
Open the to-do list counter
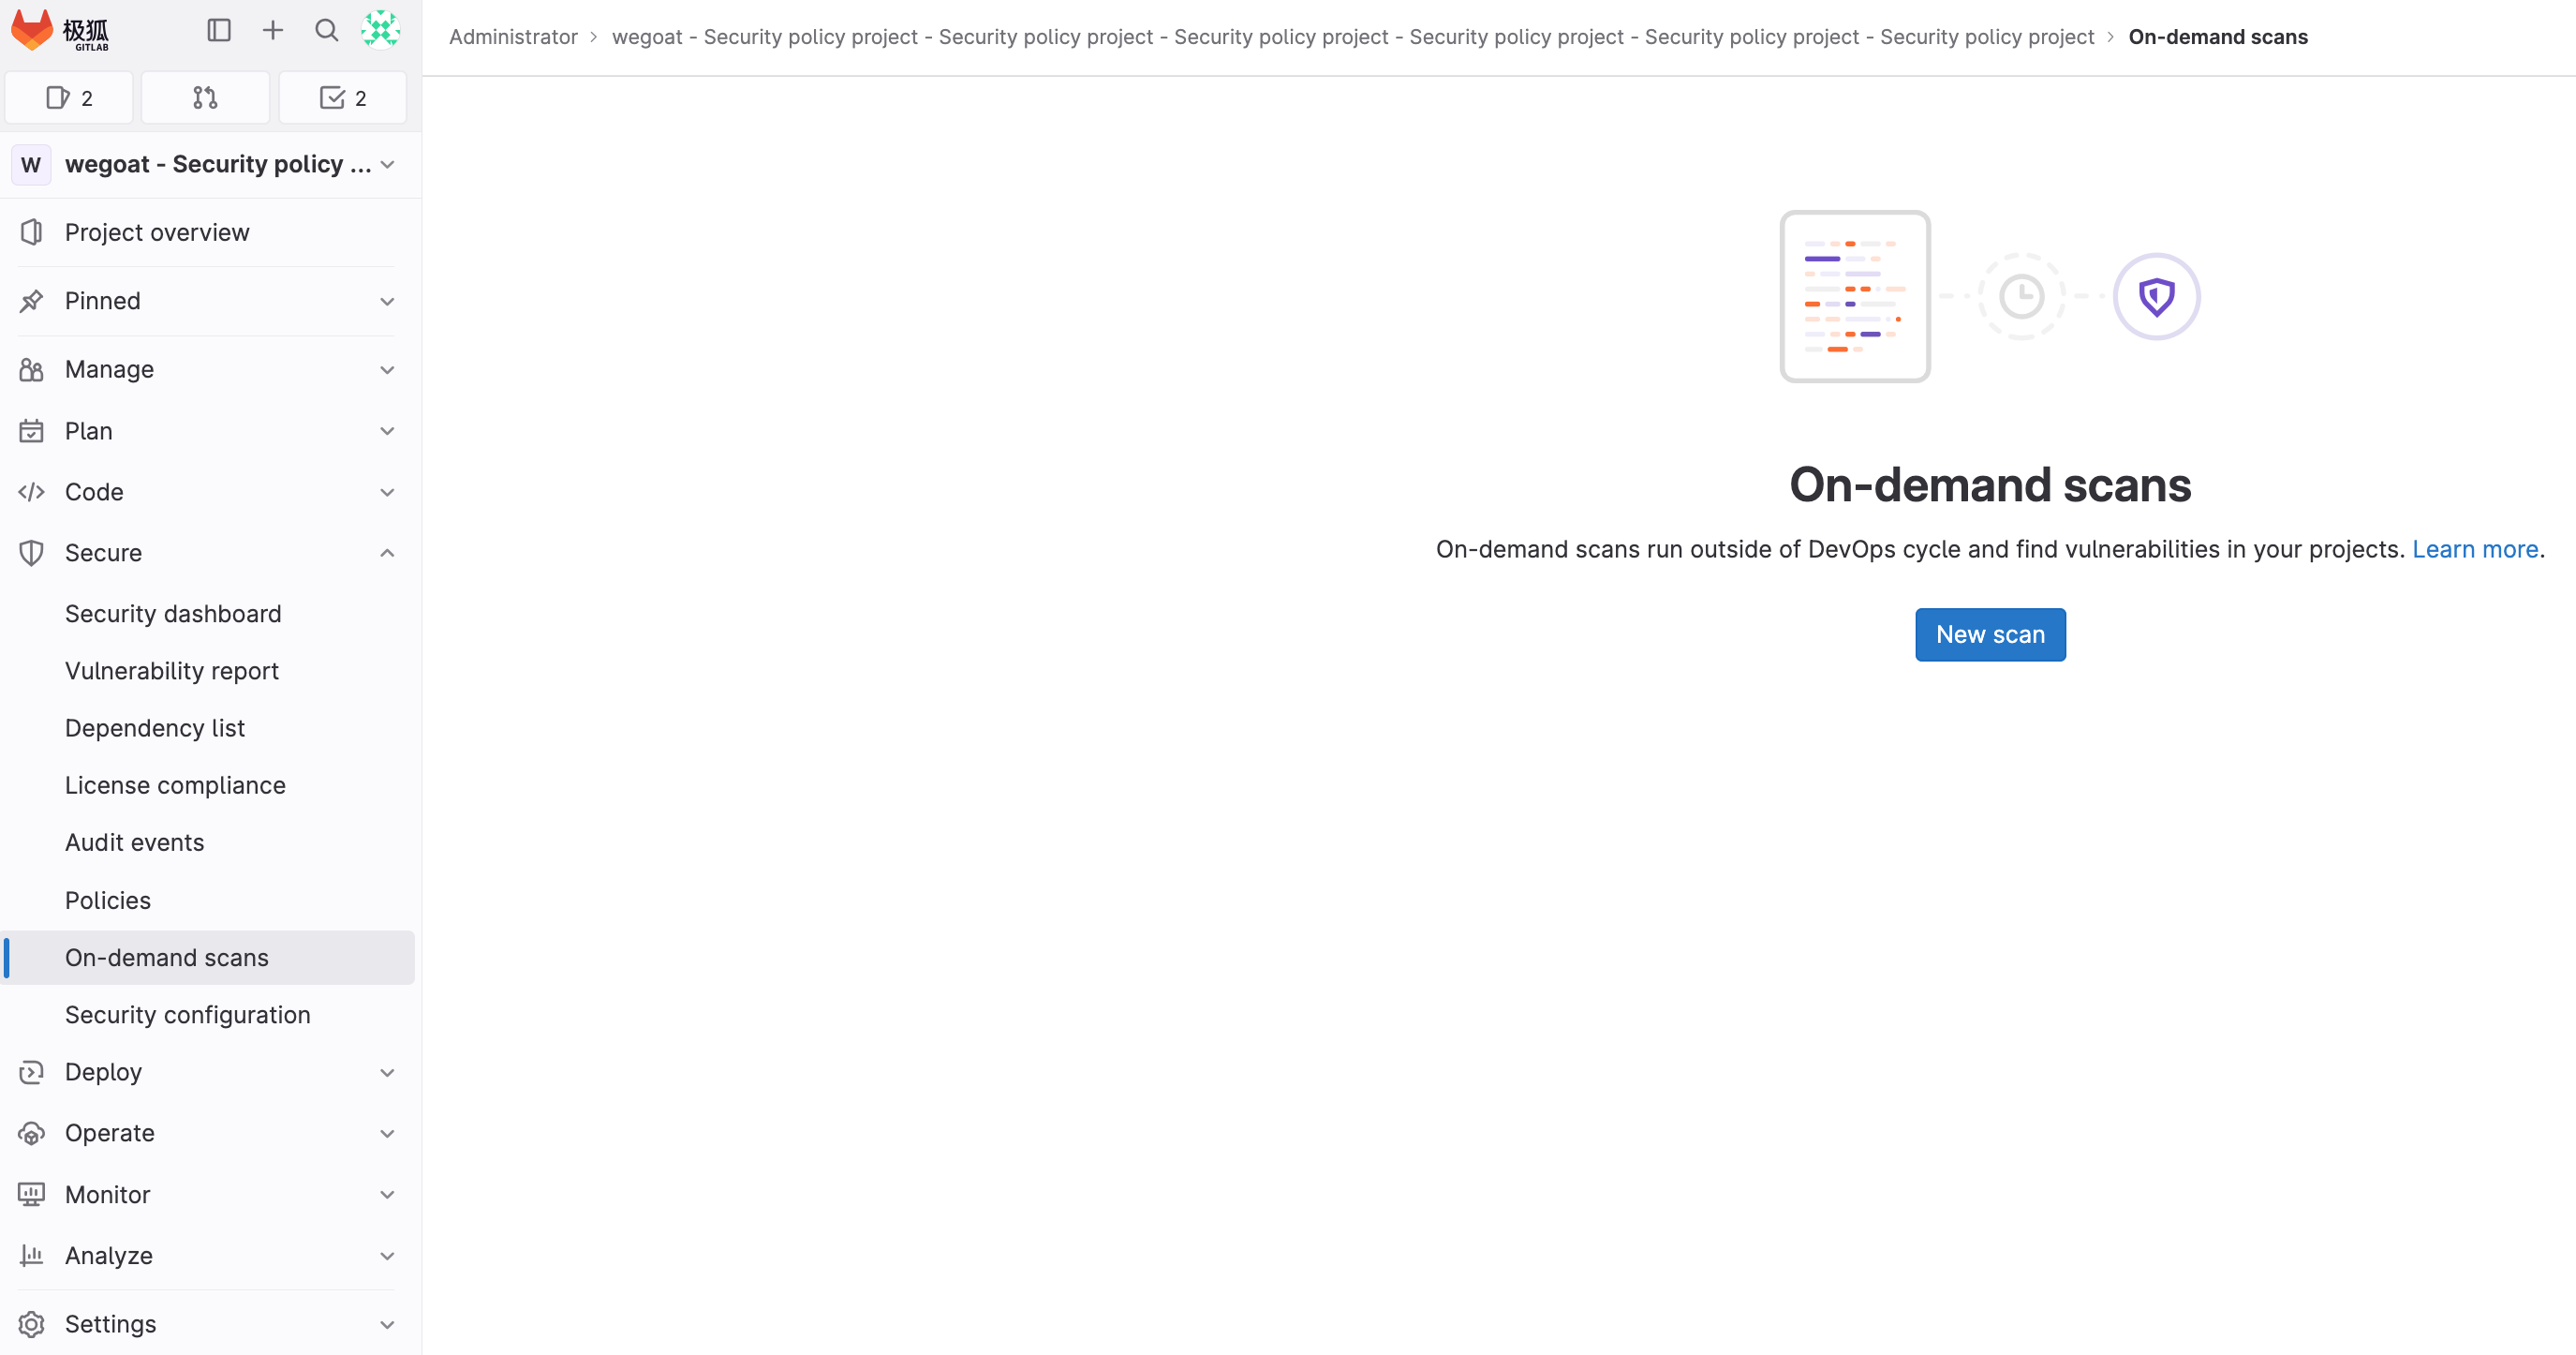point(343,98)
